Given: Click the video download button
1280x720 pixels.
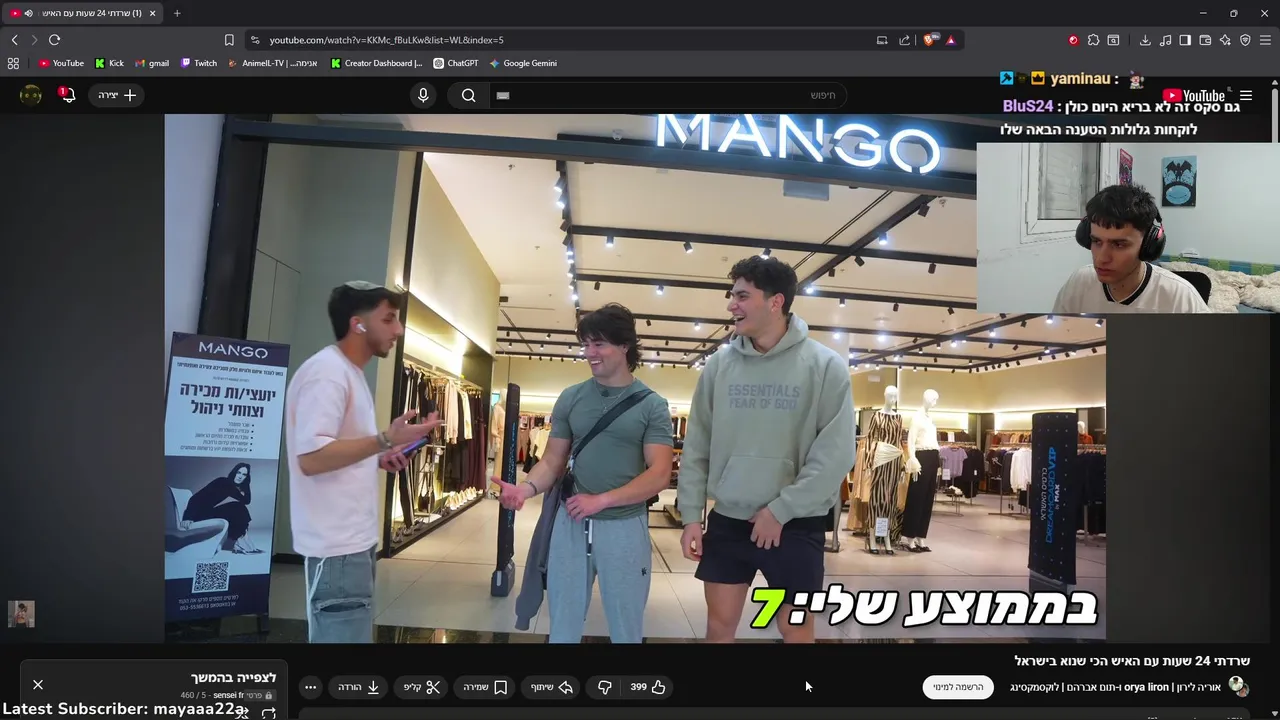Looking at the screenshot, I should [x=359, y=687].
